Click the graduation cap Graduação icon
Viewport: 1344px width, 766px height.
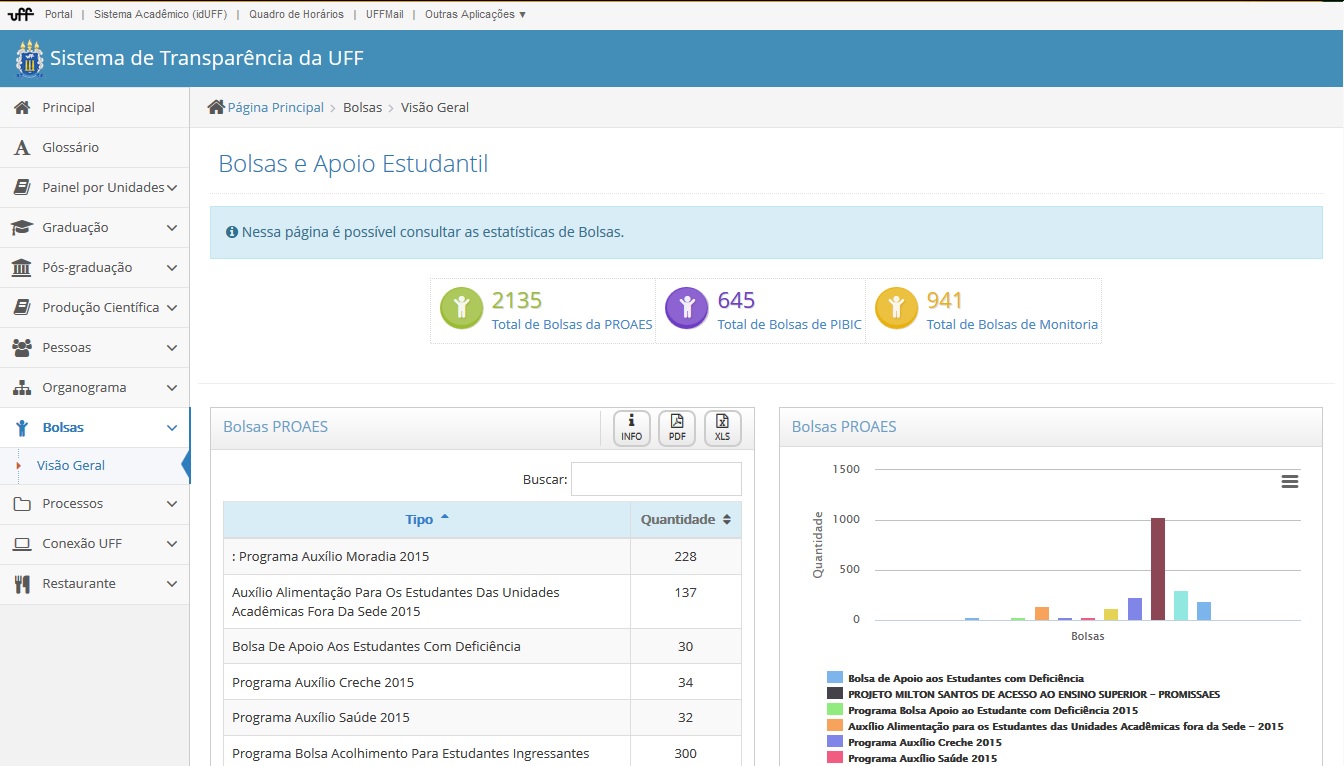tap(22, 228)
